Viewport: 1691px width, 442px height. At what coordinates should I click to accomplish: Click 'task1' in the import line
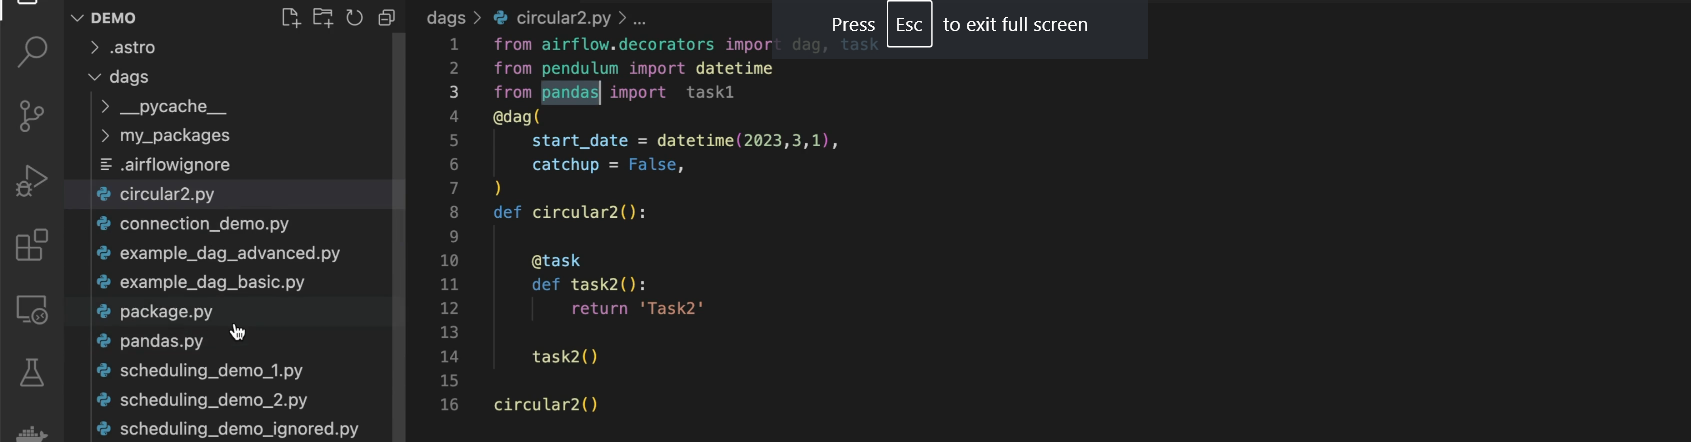(x=710, y=92)
